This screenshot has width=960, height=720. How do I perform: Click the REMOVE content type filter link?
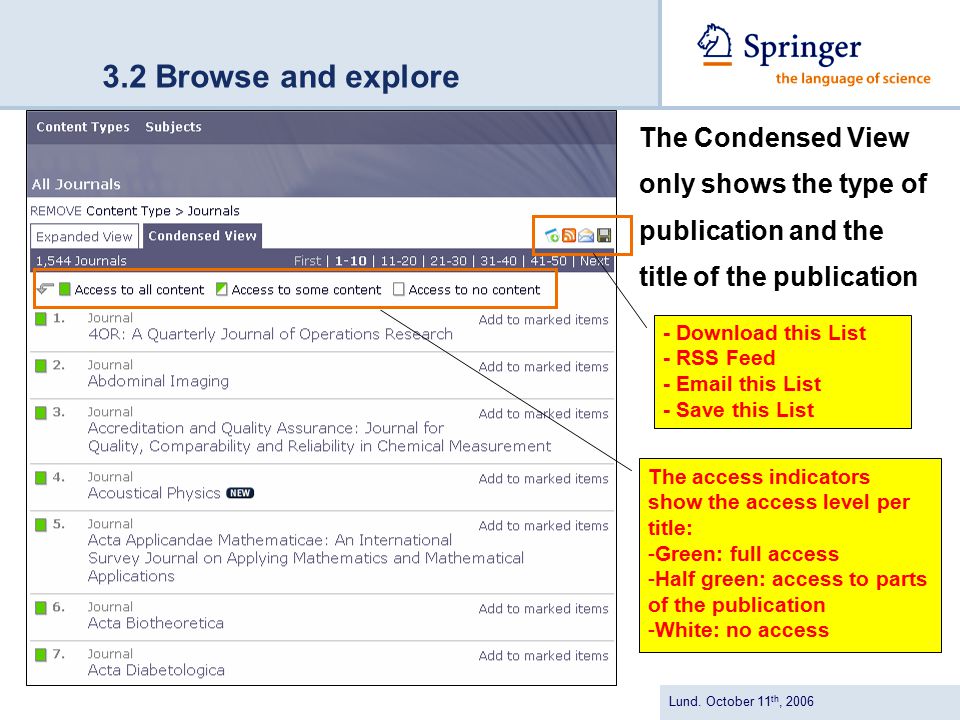(56, 211)
